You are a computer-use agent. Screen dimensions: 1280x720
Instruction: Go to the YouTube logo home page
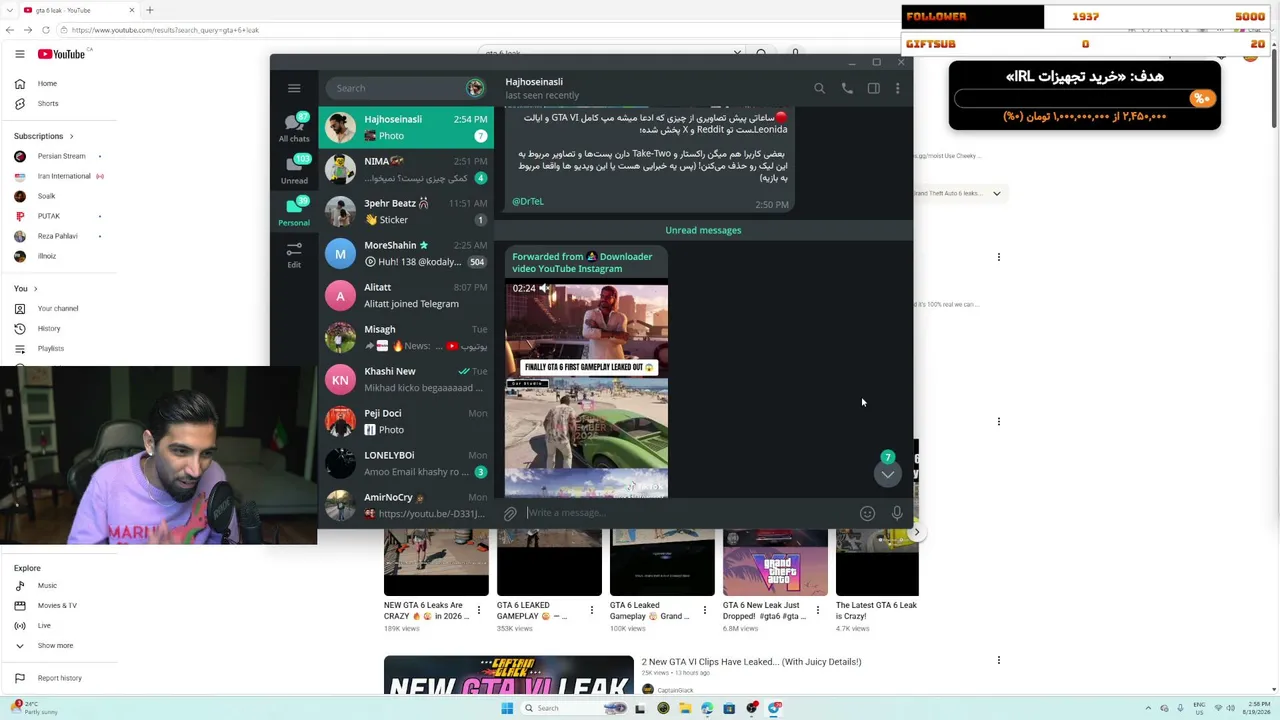[62, 54]
